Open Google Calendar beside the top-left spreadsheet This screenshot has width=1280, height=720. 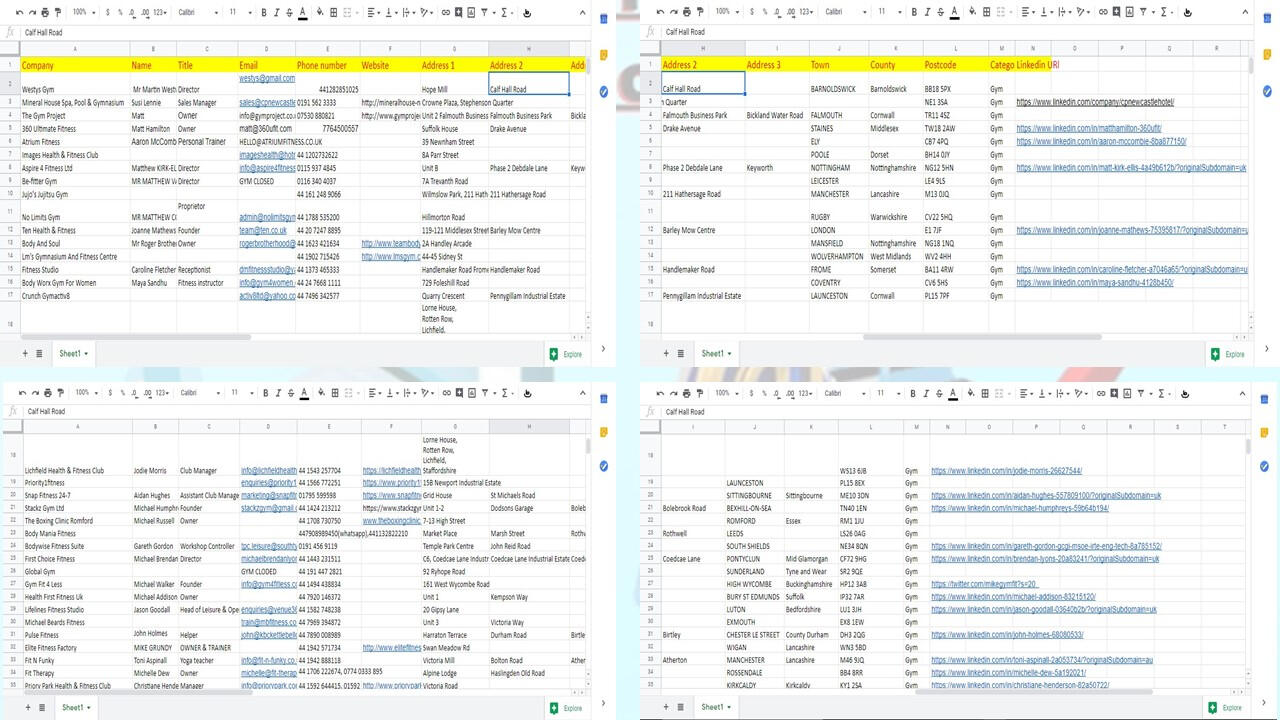[604, 19]
